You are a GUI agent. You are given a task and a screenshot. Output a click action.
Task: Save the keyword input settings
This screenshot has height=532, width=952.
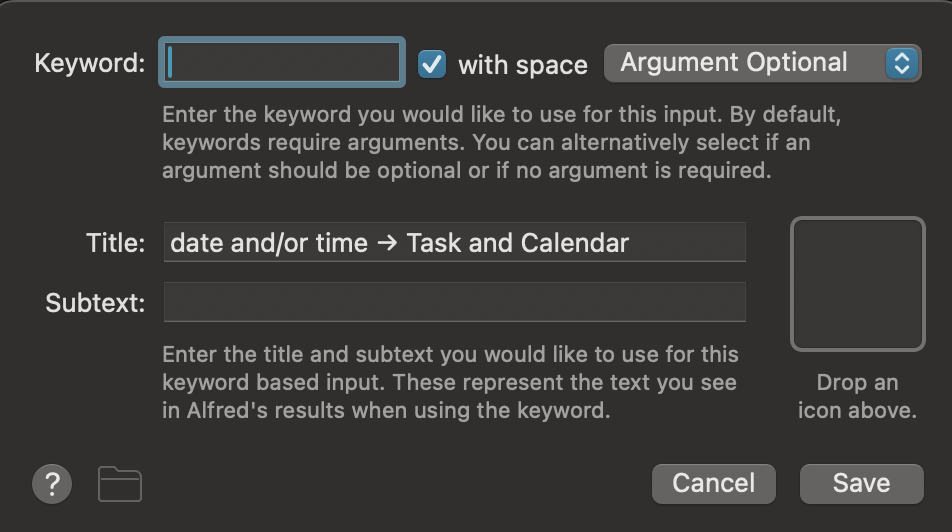(861, 484)
